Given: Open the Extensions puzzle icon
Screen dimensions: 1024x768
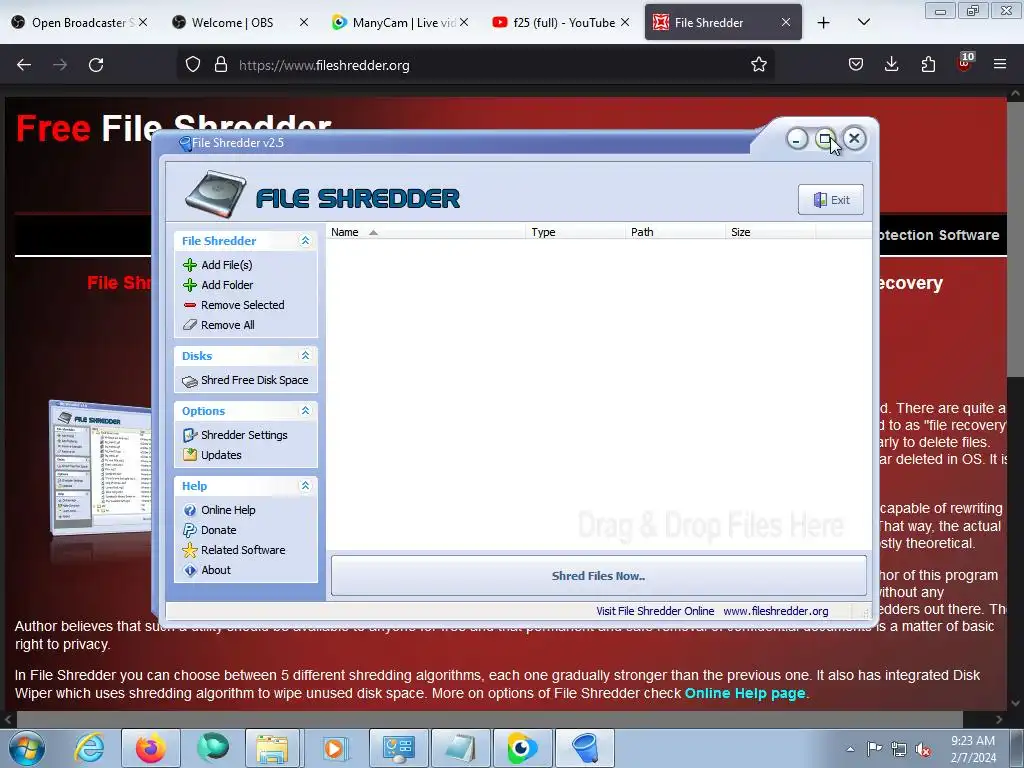Looking at the screenshot, I should coord(928,65).
